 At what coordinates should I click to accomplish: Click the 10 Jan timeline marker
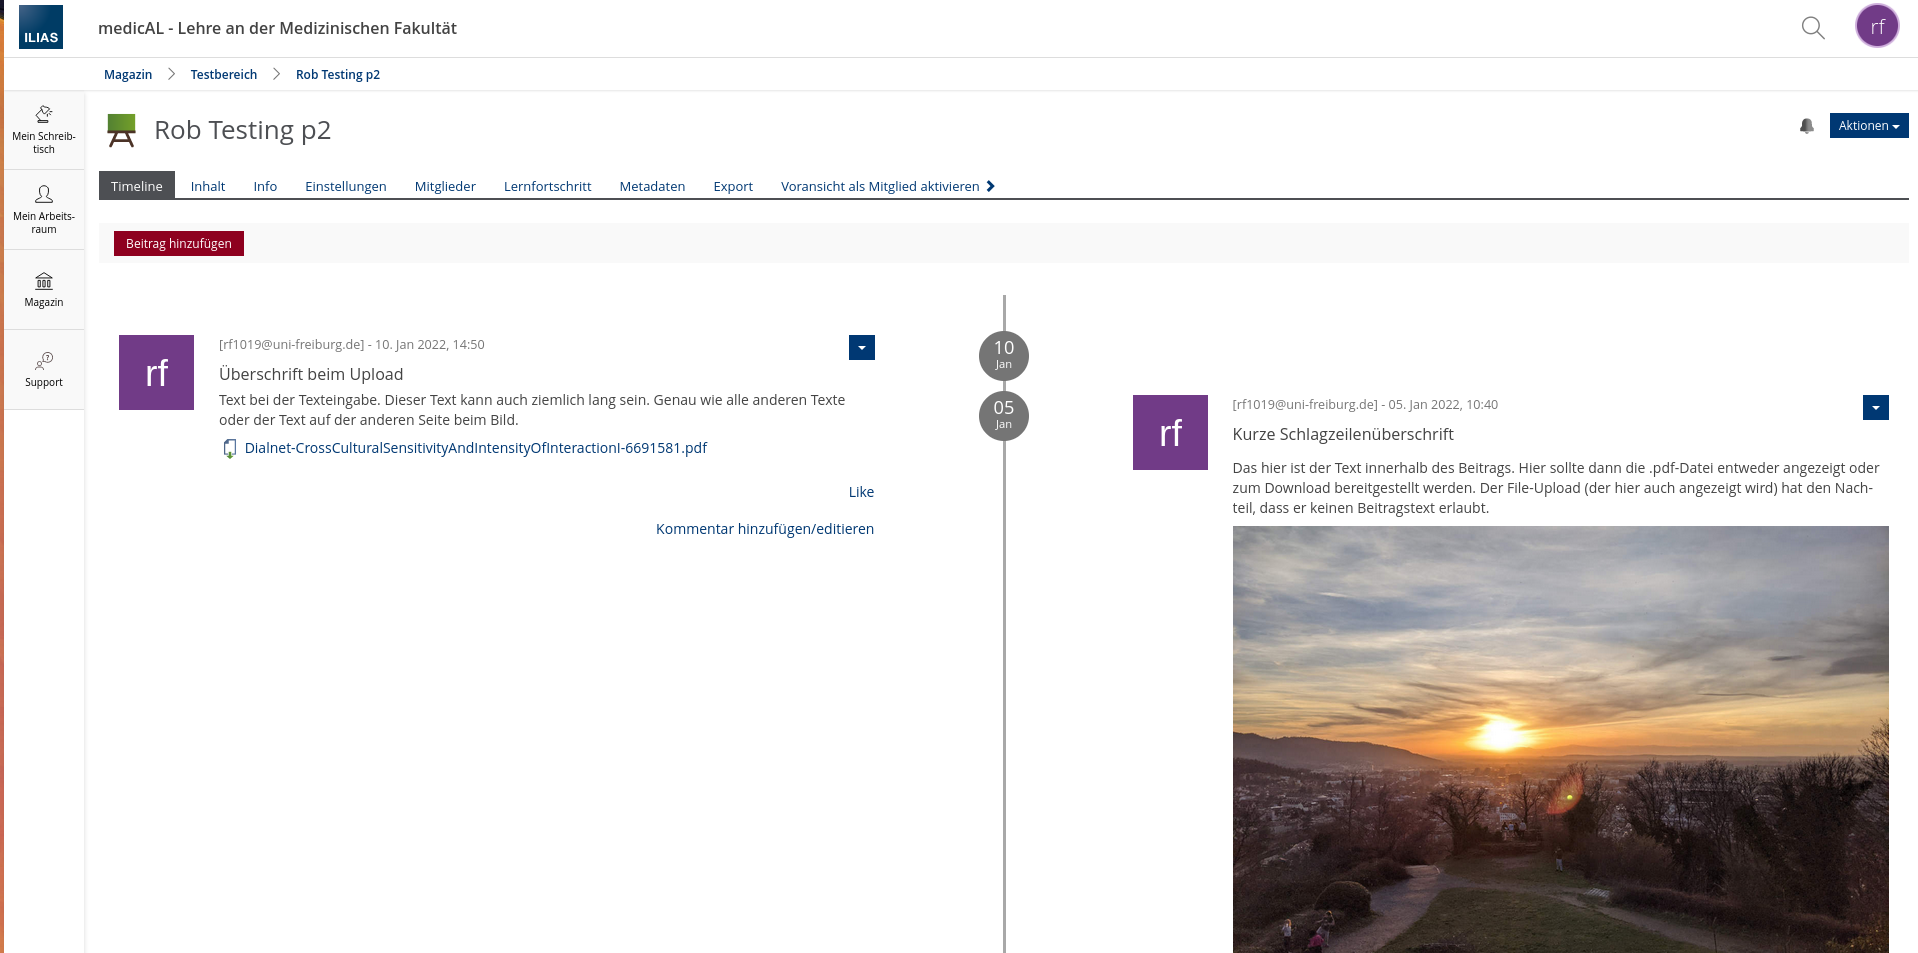[x=1003, y=355]
